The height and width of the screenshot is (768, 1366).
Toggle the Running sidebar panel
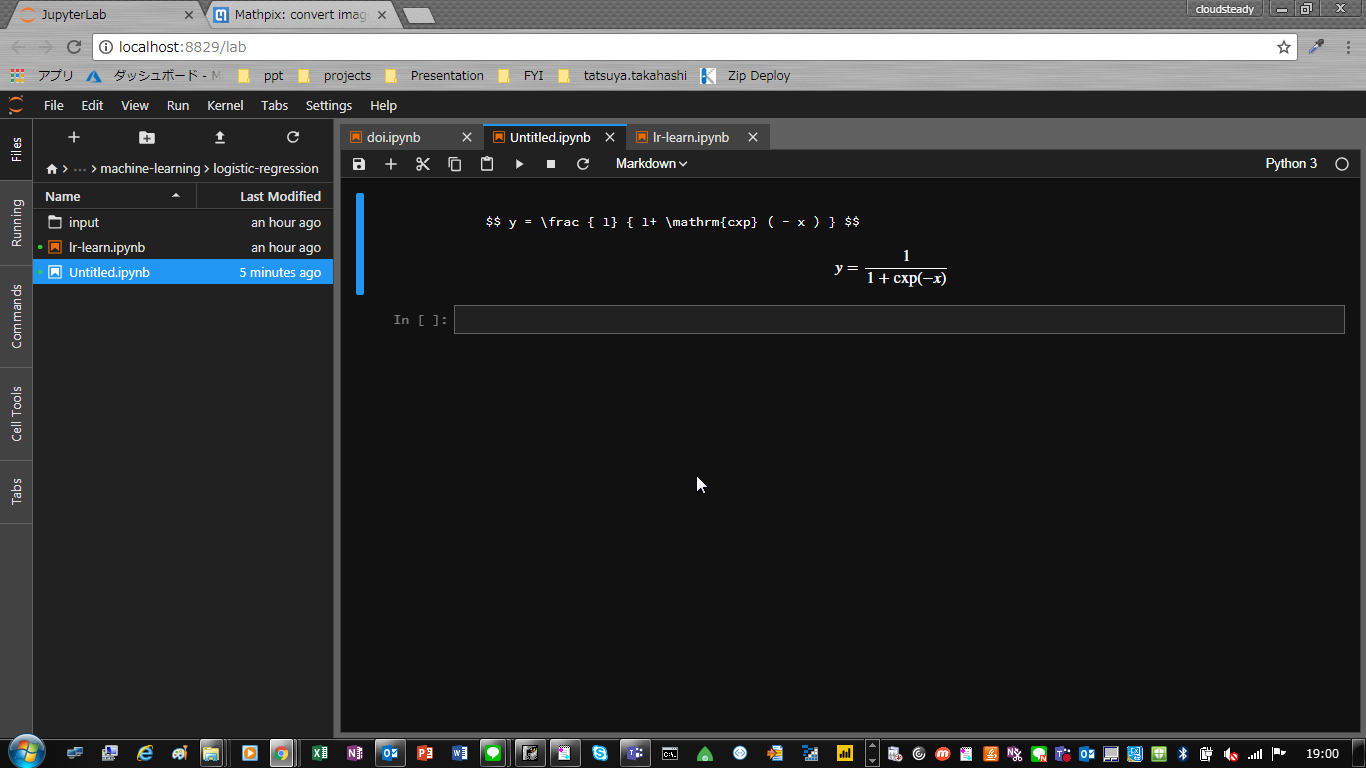point(15,214)
